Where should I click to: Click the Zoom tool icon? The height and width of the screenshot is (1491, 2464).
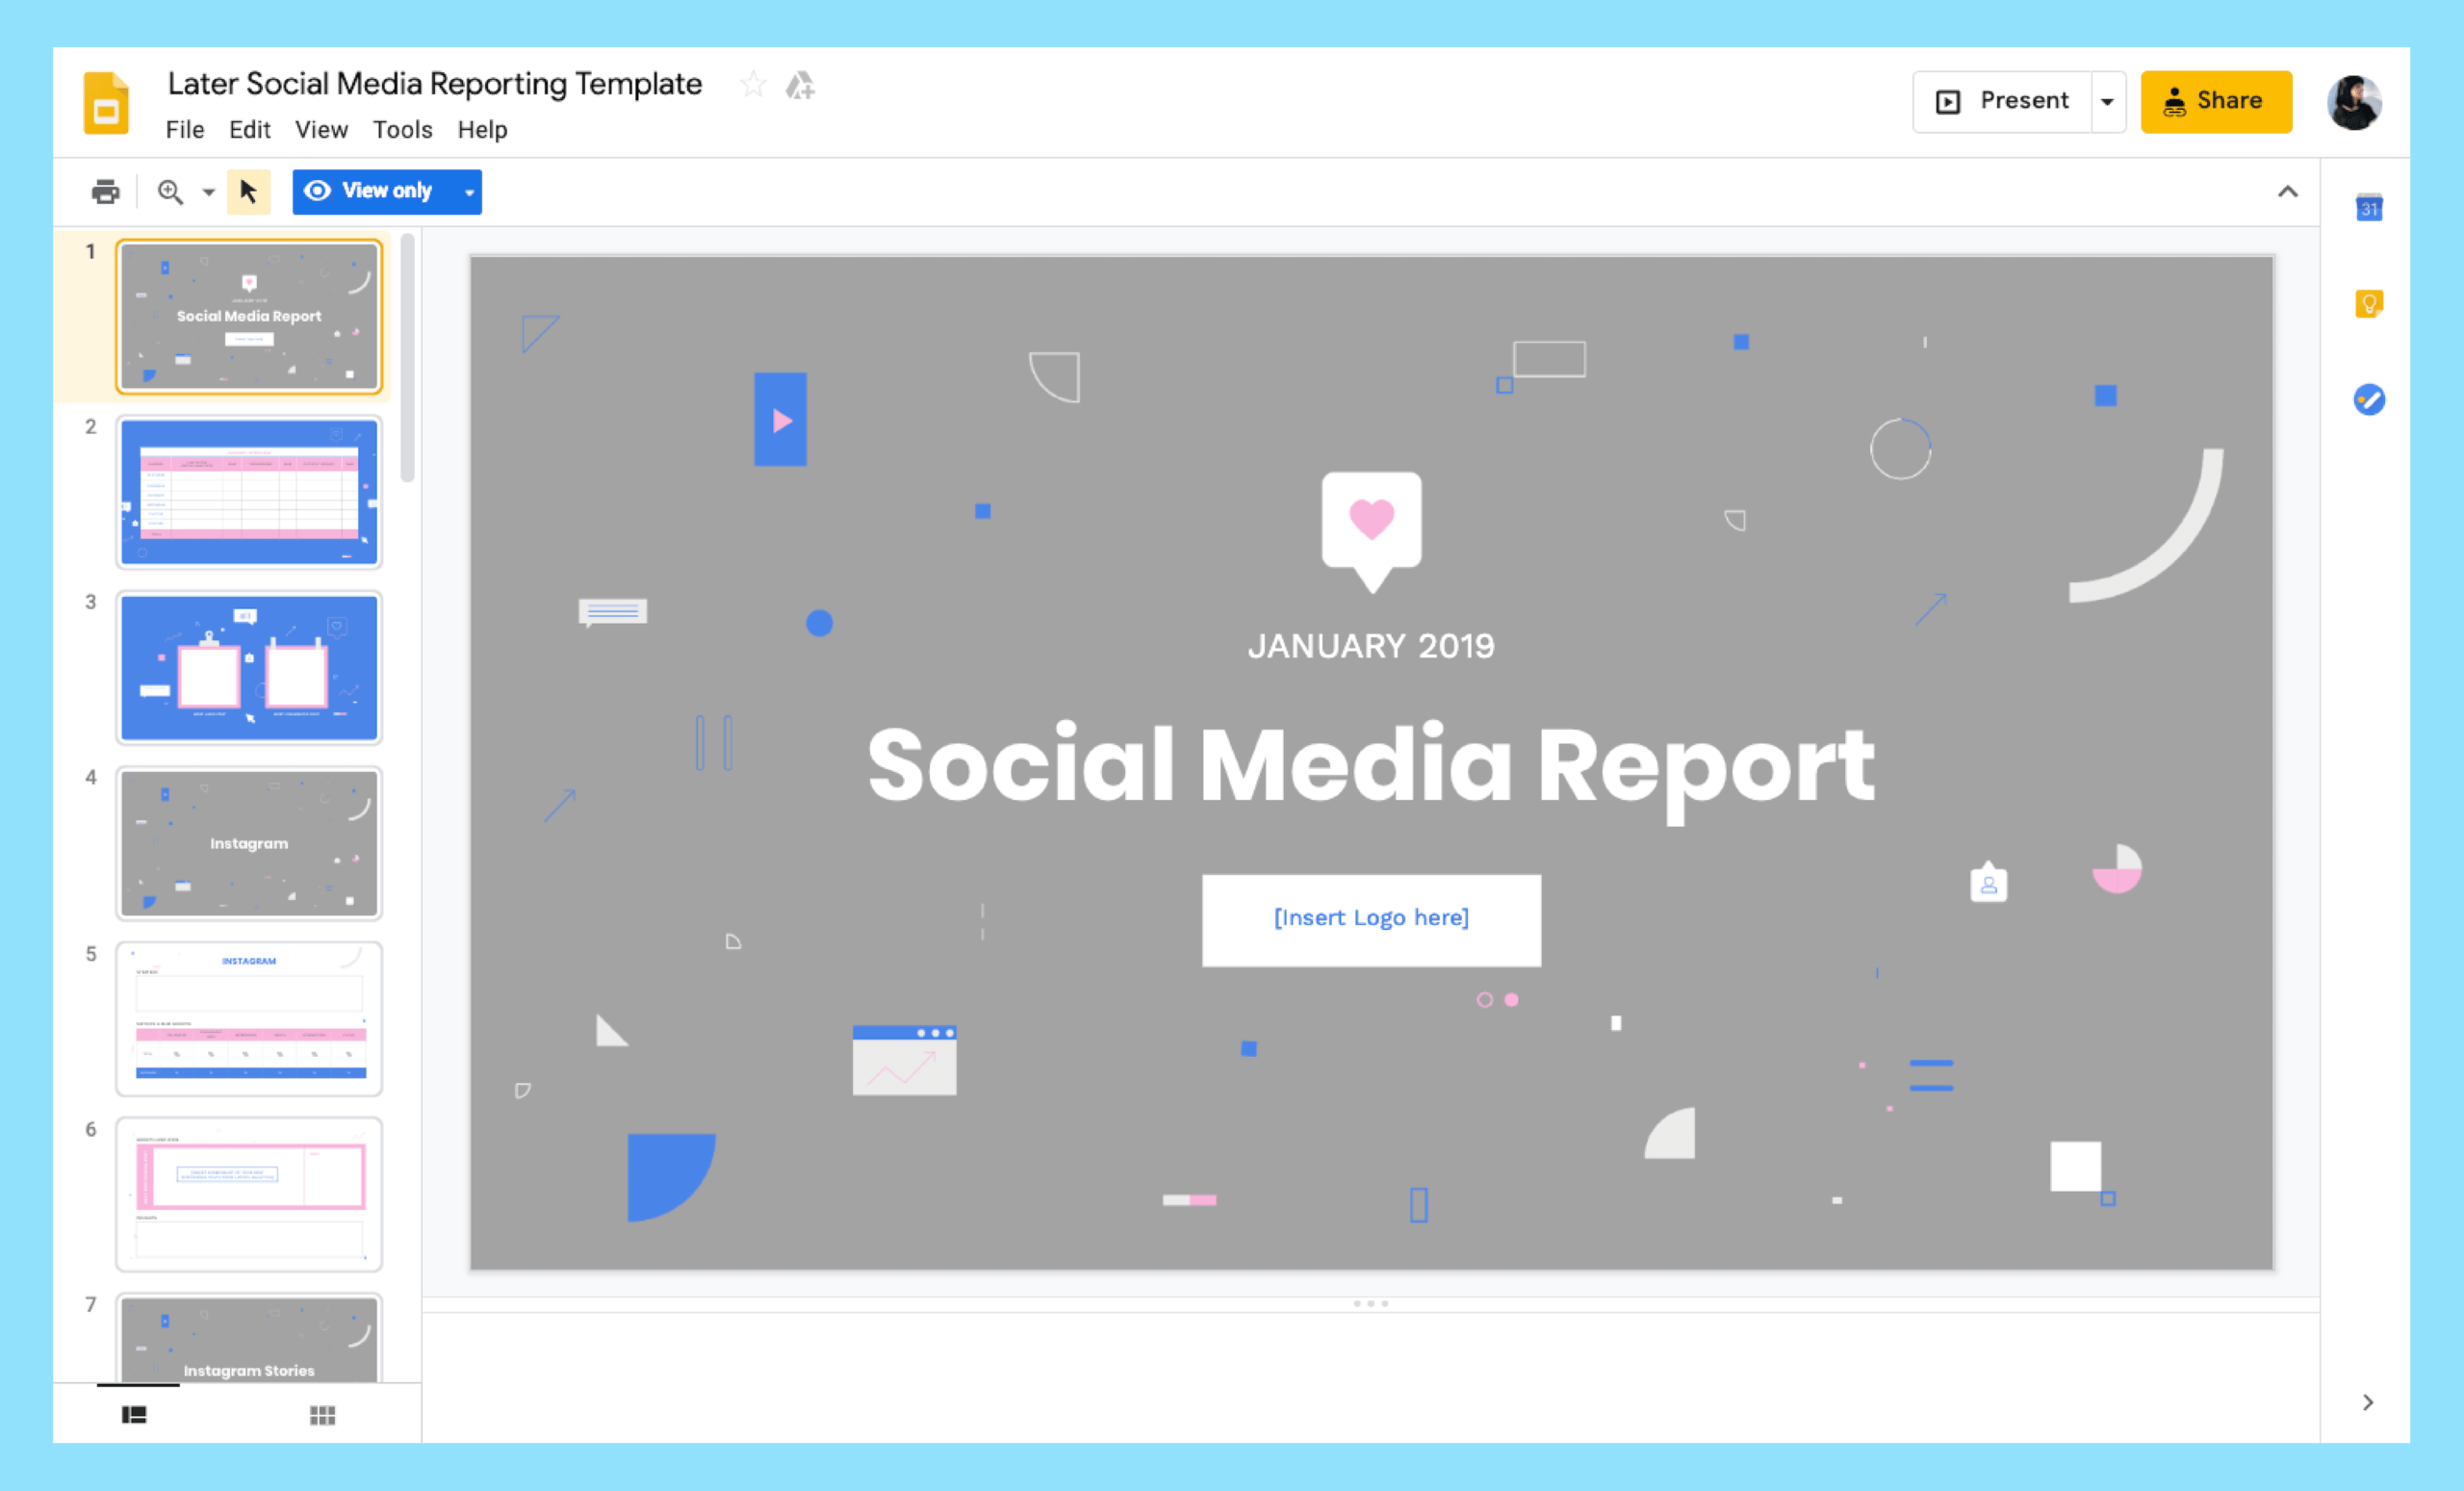click(x=170, y=191)
